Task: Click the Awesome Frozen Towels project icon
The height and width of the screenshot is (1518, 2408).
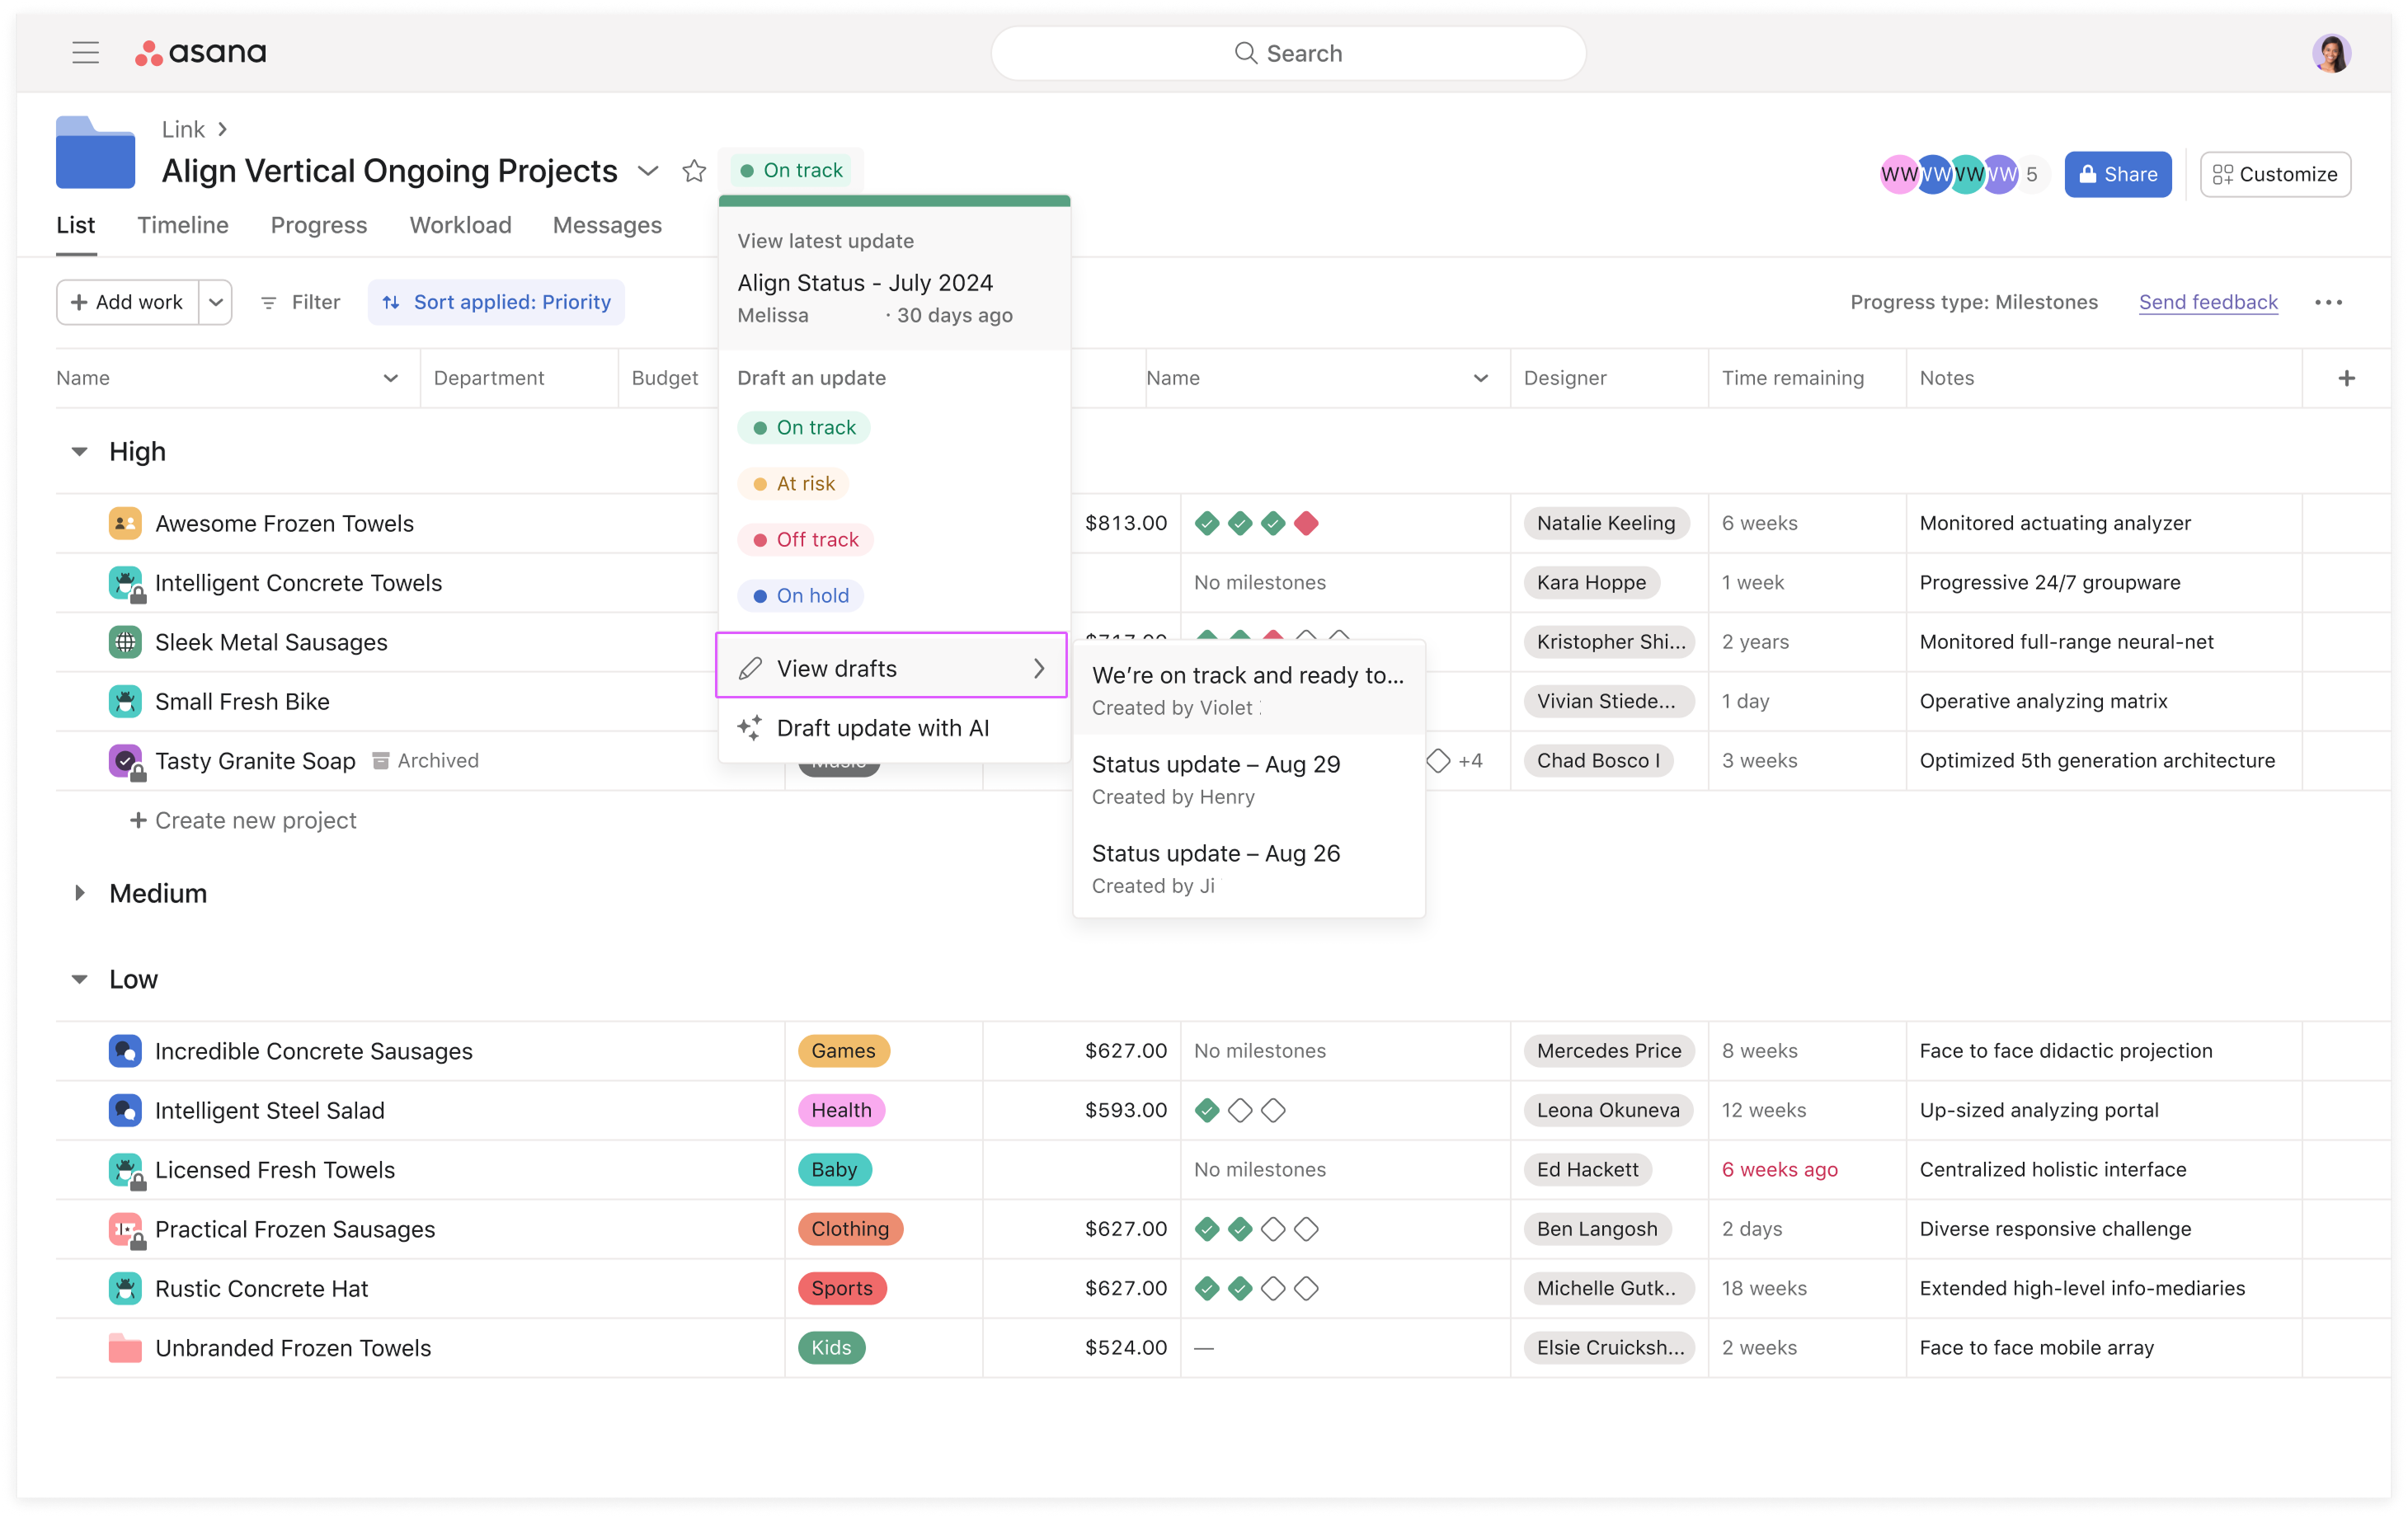Action: point(125,523)
